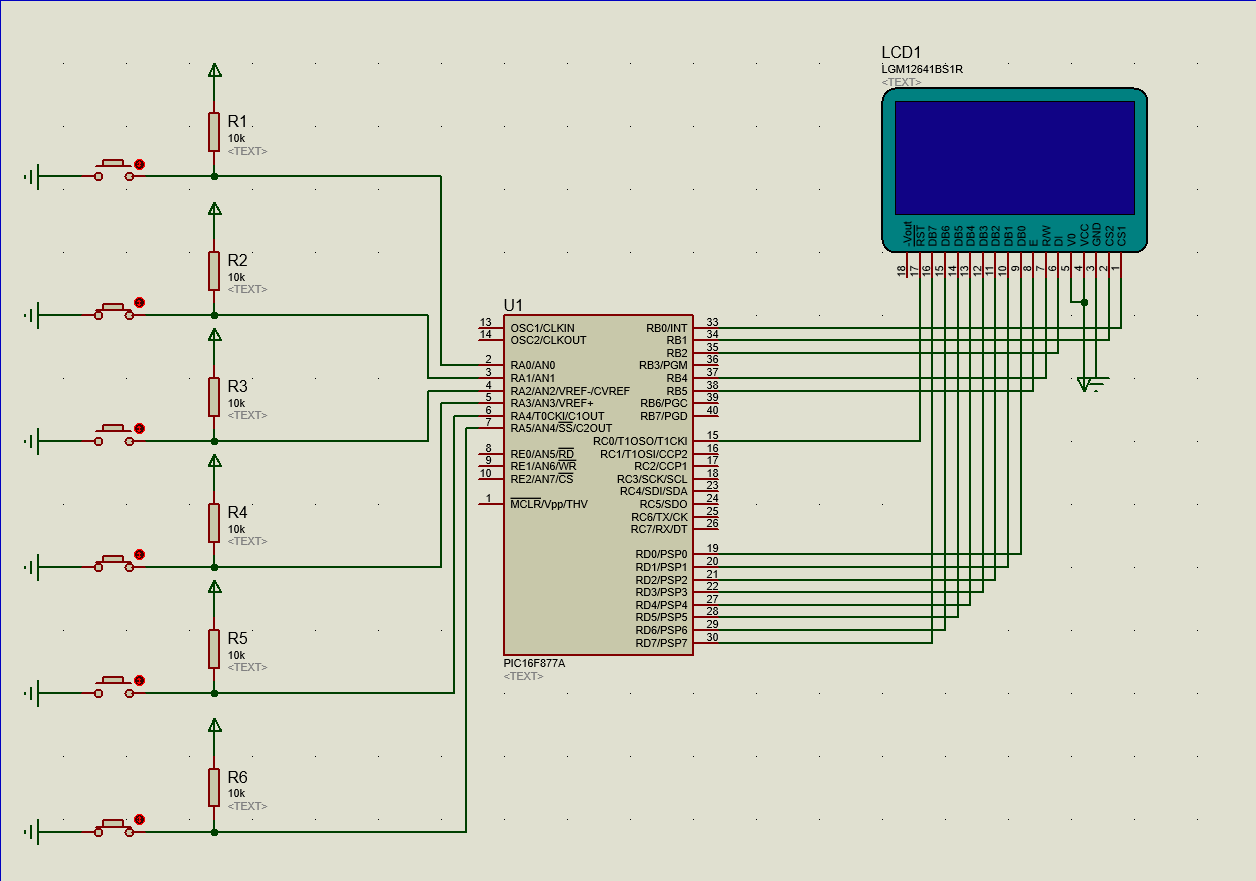Click the LGM12641BS1R part name
Image resolution: width=1256 pixels, height=881 pixels.
click(922, 70)
